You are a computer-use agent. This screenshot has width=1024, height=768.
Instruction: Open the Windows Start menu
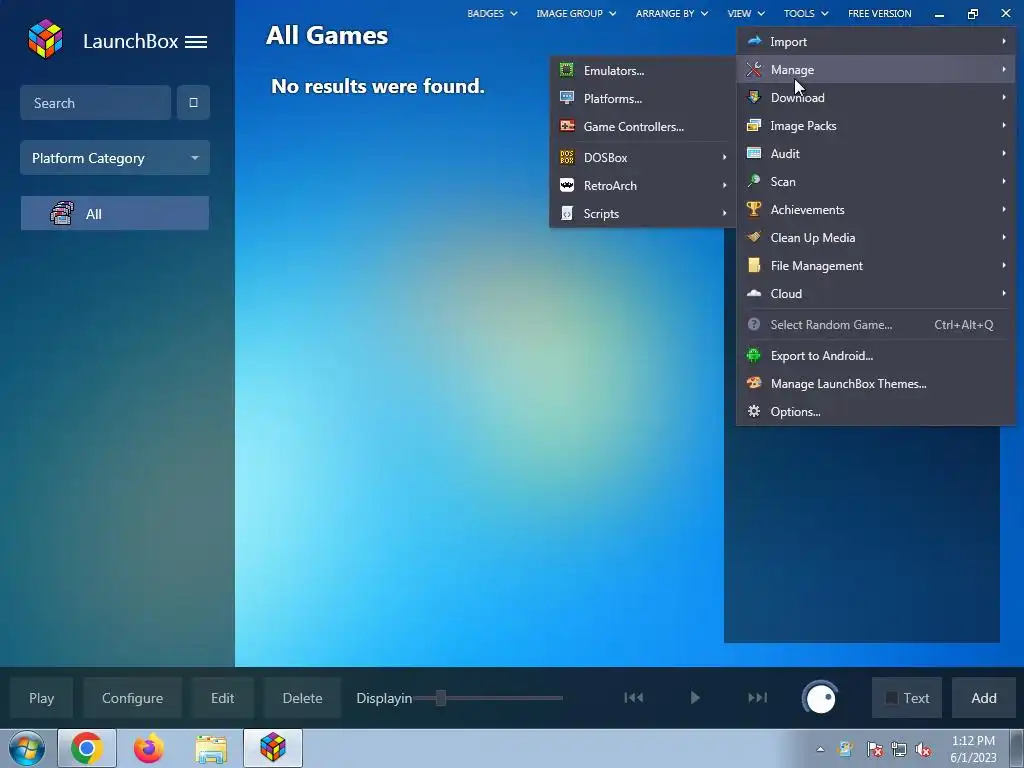tap(26, 748)
